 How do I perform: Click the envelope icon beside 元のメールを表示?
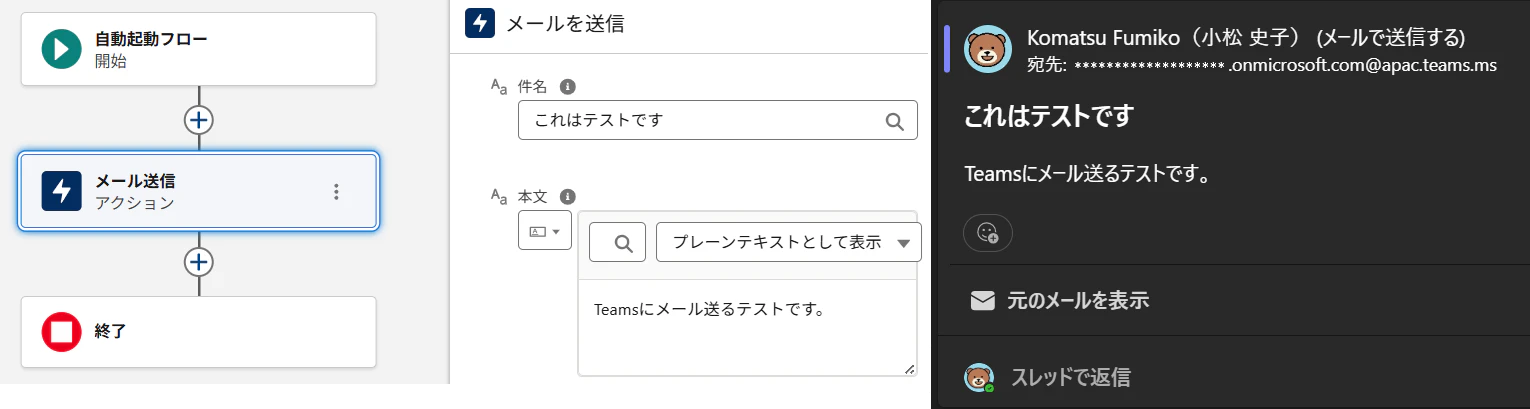(x=983, y=300)
